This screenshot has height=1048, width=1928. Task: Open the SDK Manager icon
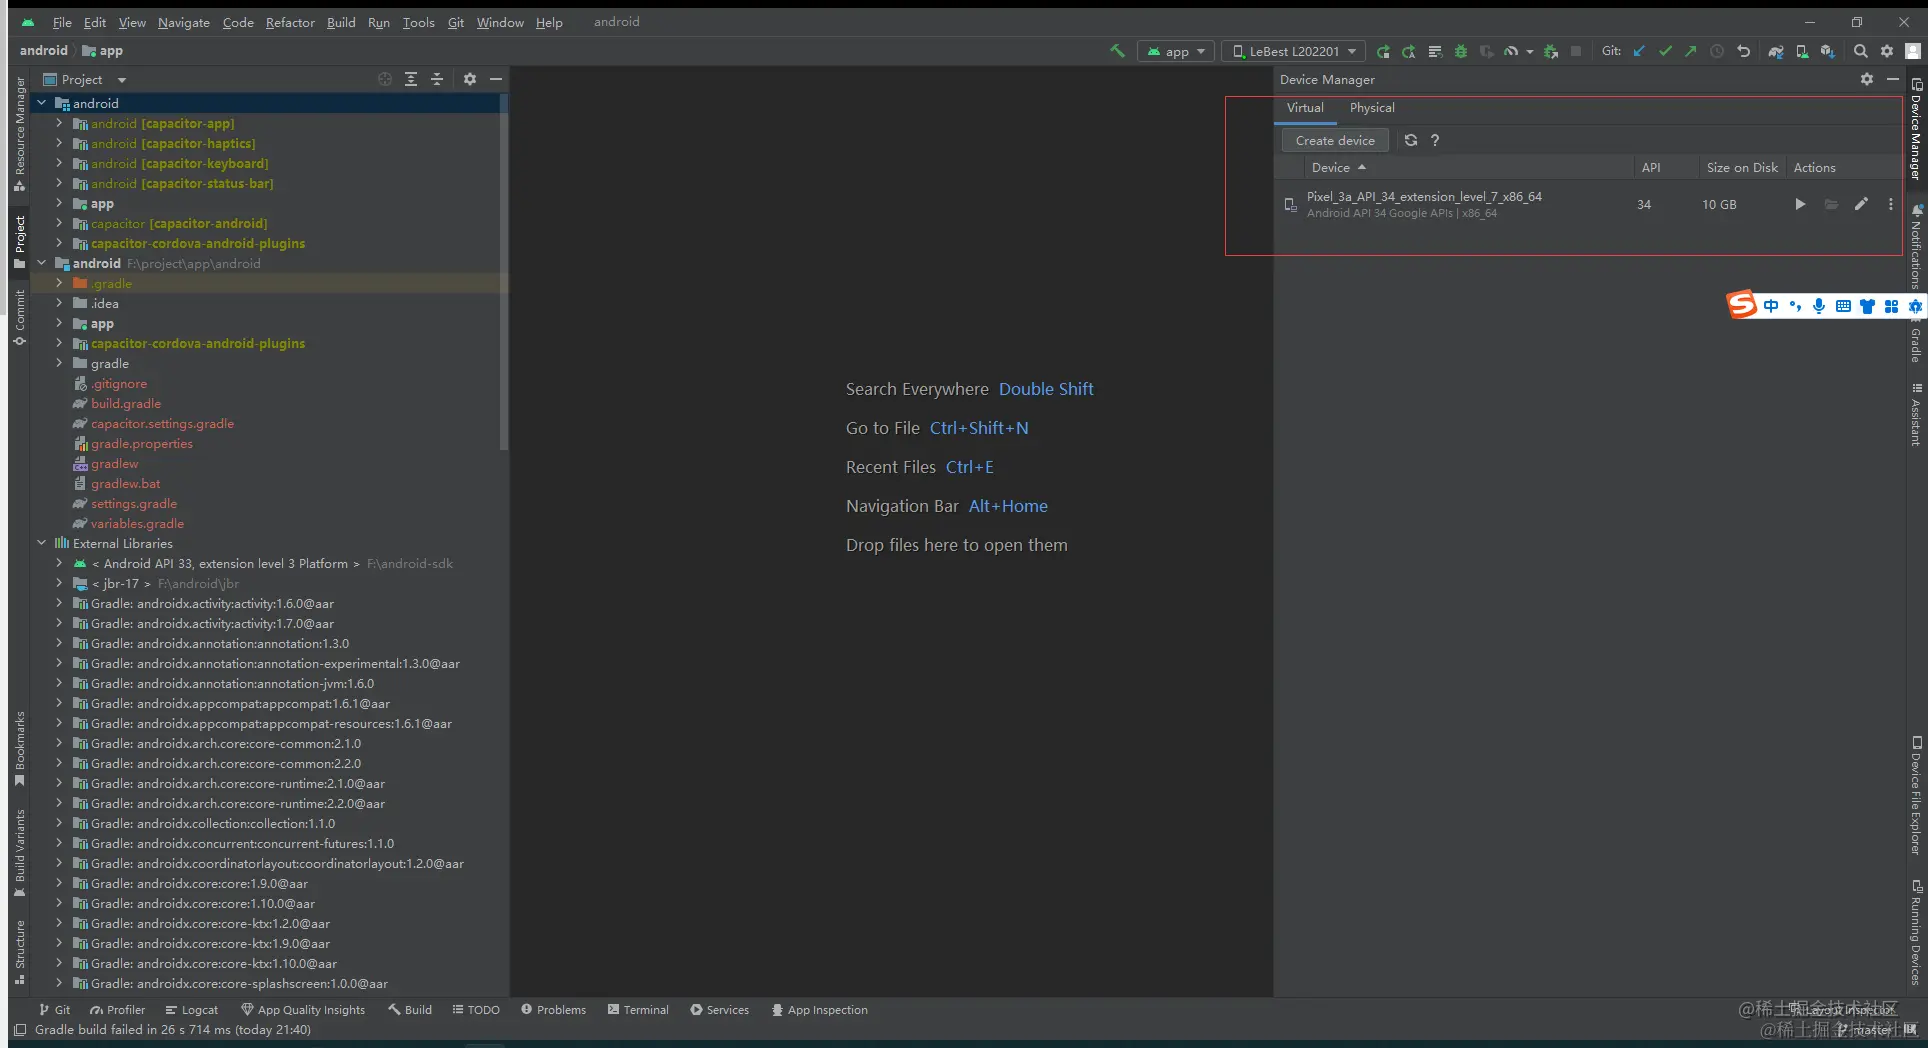click(1828, 51)
